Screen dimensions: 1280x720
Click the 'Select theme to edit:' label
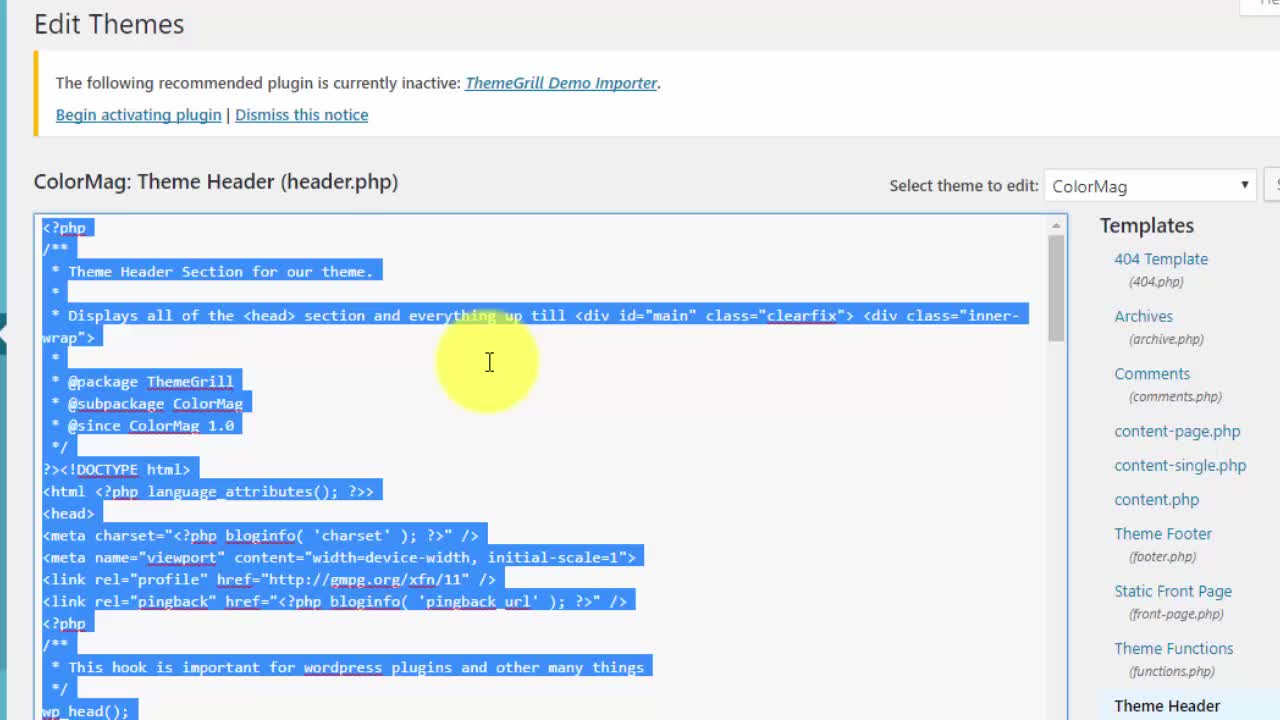point(964,186)
